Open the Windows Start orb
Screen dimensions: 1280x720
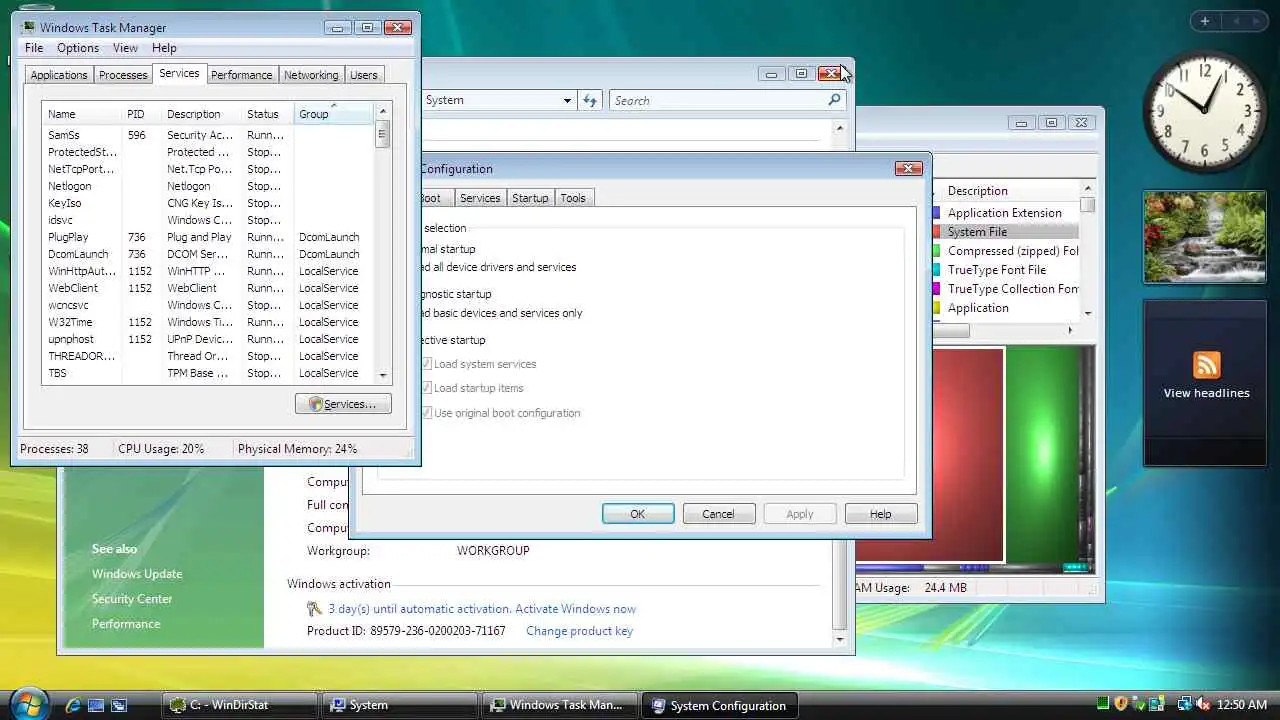[28, 702]
